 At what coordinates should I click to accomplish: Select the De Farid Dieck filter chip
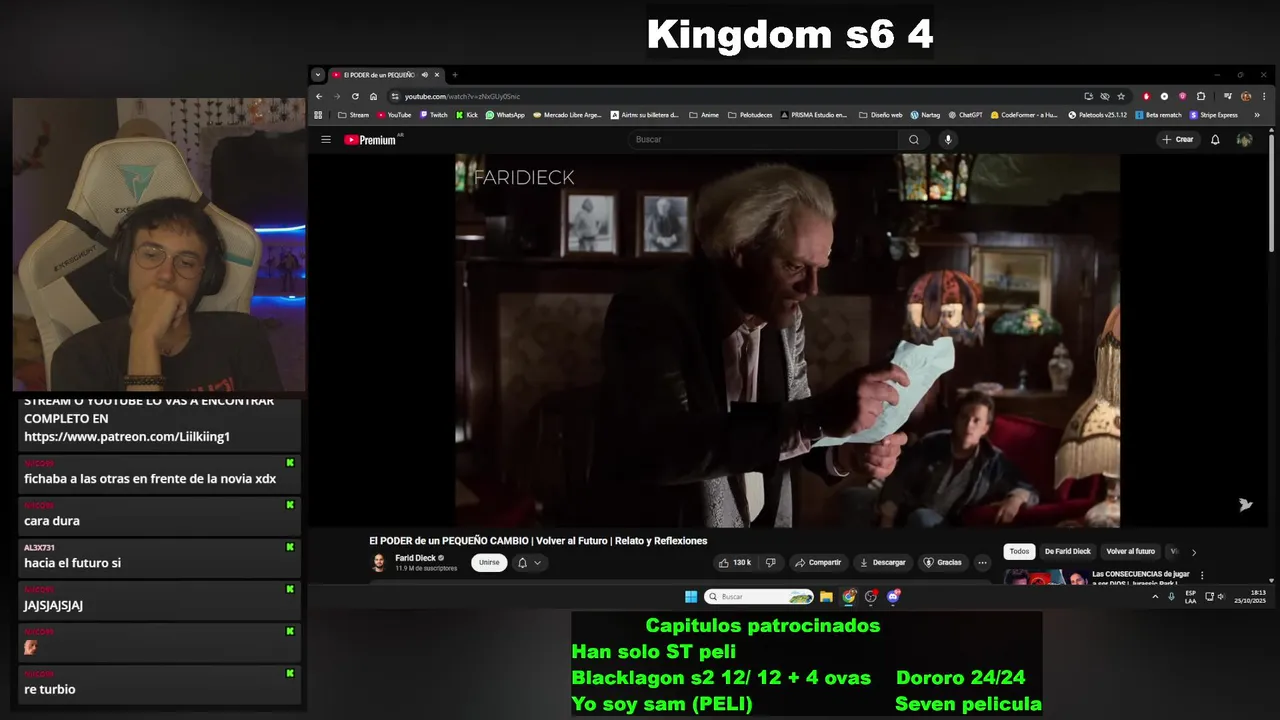[1068, 552]
